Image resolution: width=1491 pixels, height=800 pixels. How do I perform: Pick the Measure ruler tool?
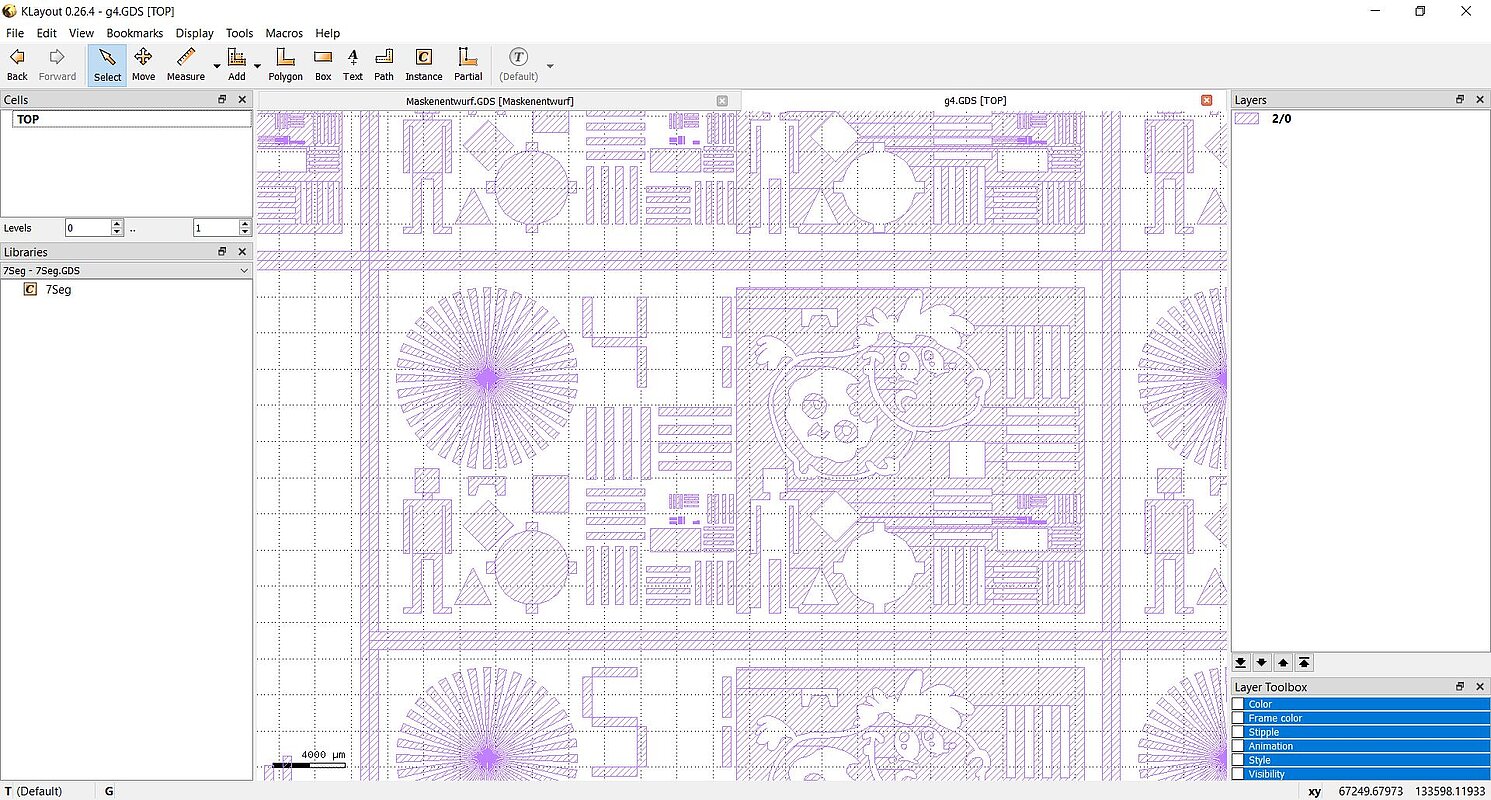pos(186,65)
